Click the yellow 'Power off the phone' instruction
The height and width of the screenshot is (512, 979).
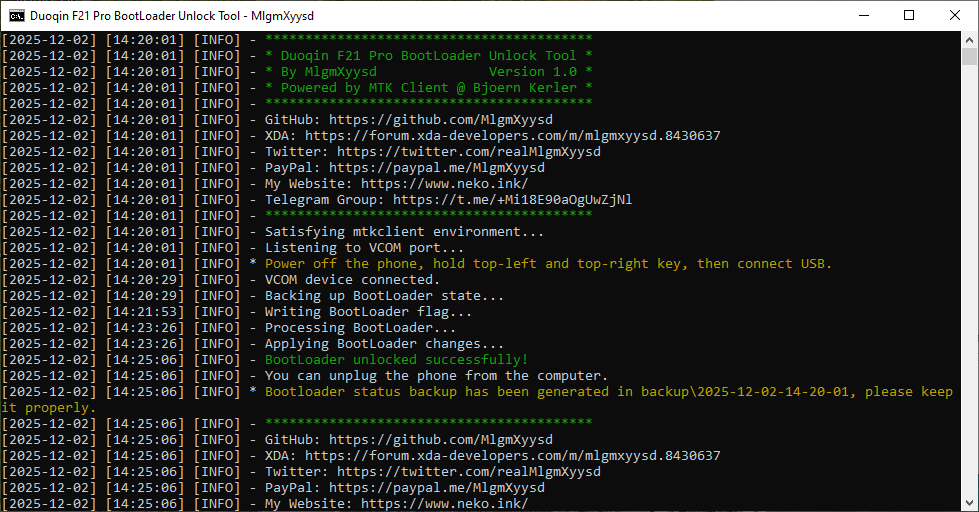click(548, 264)
